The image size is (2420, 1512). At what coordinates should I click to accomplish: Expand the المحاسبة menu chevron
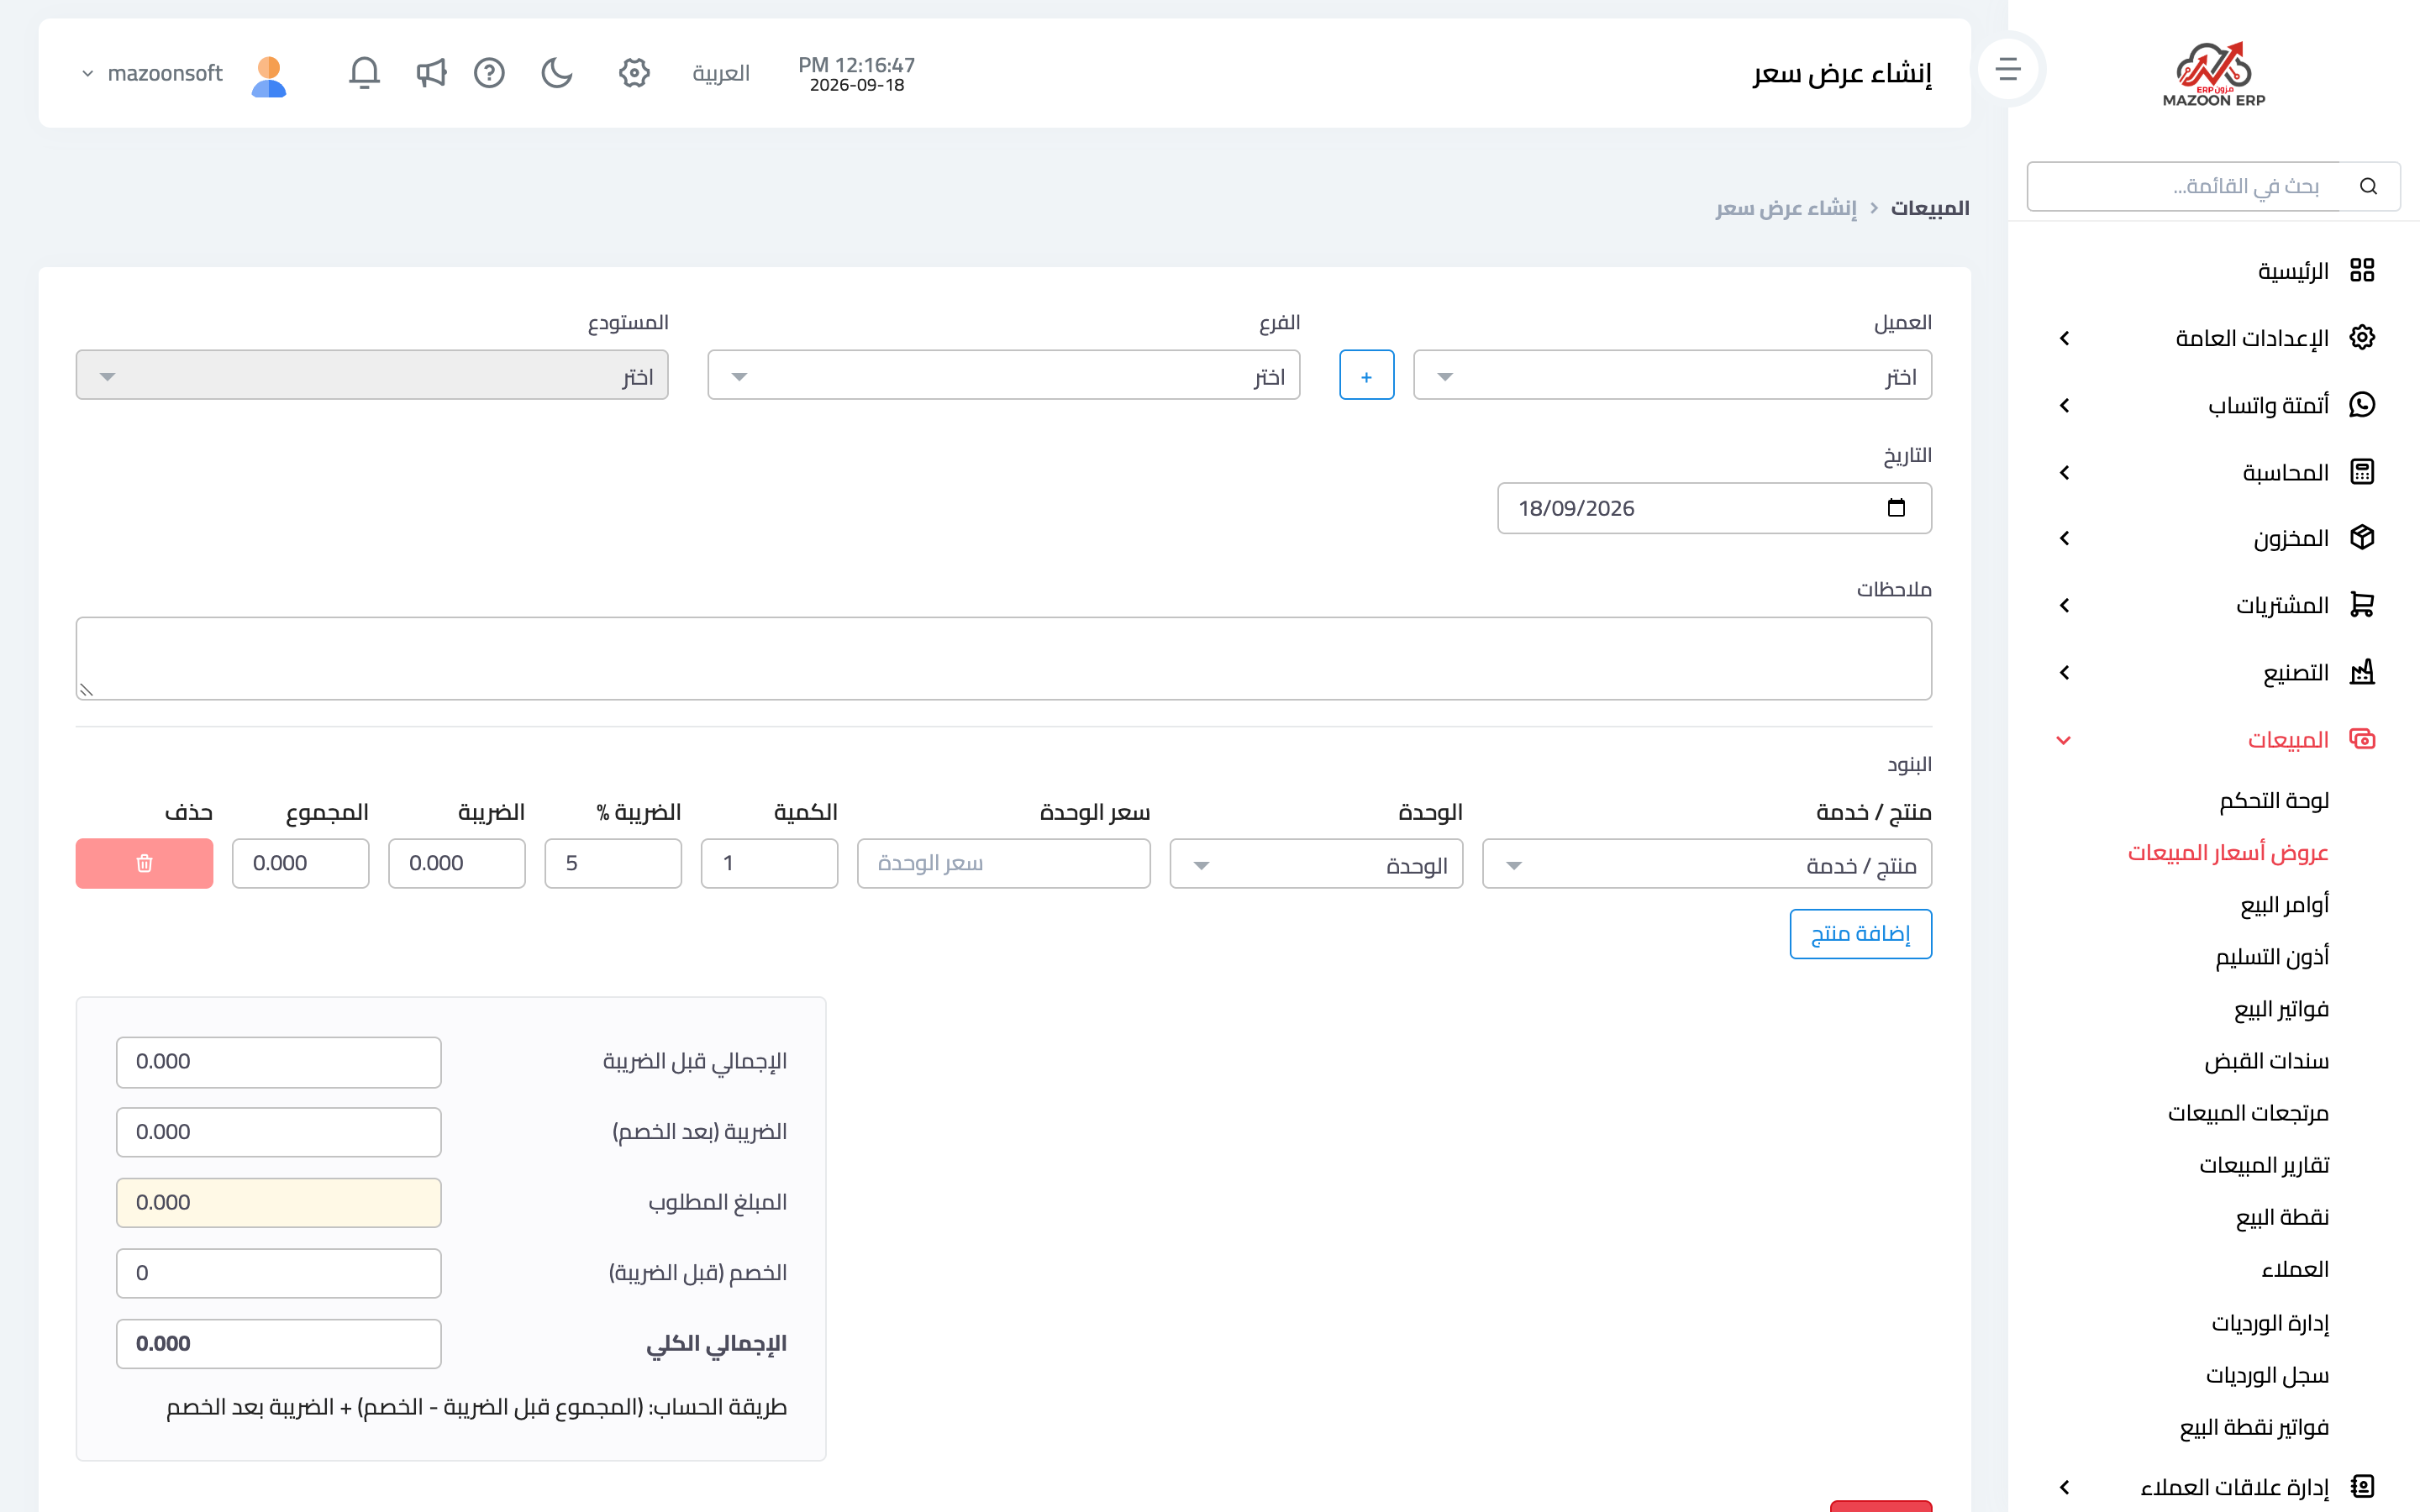2065,472
